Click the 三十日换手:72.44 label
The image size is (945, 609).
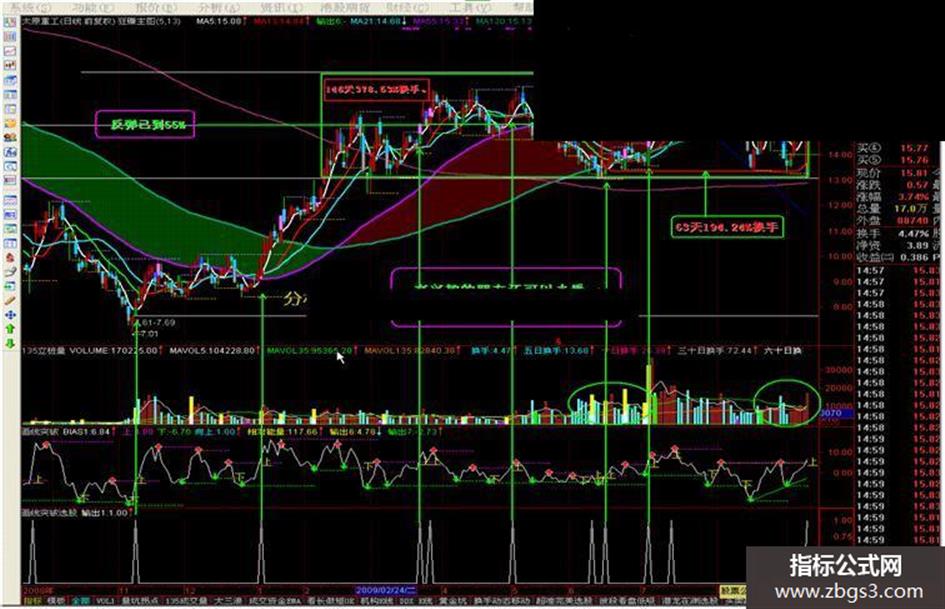[x=715, y=350]
